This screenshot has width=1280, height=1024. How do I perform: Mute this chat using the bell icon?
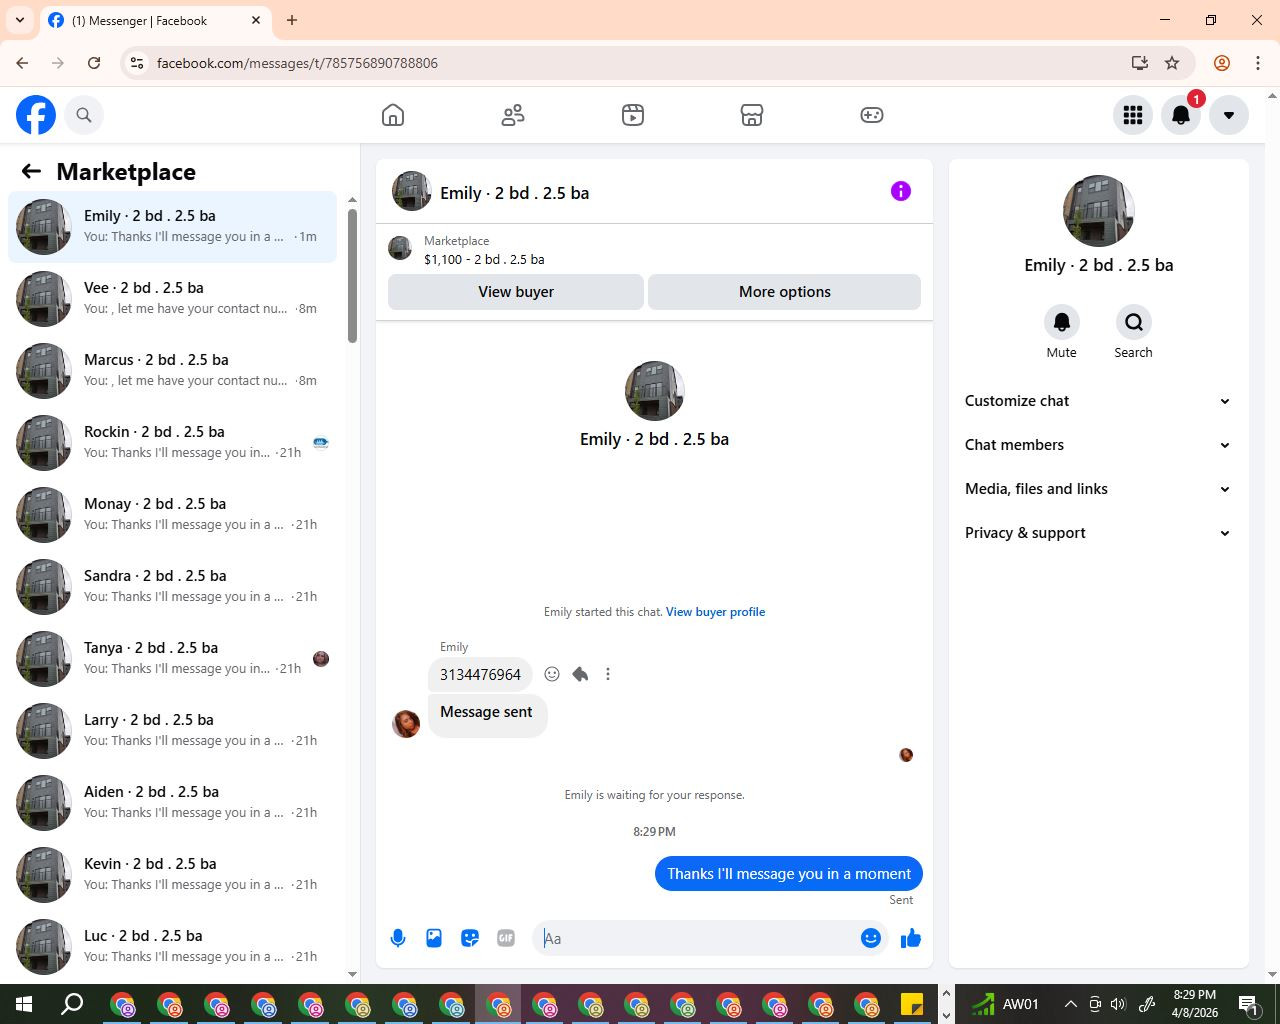coord(1062,322)
